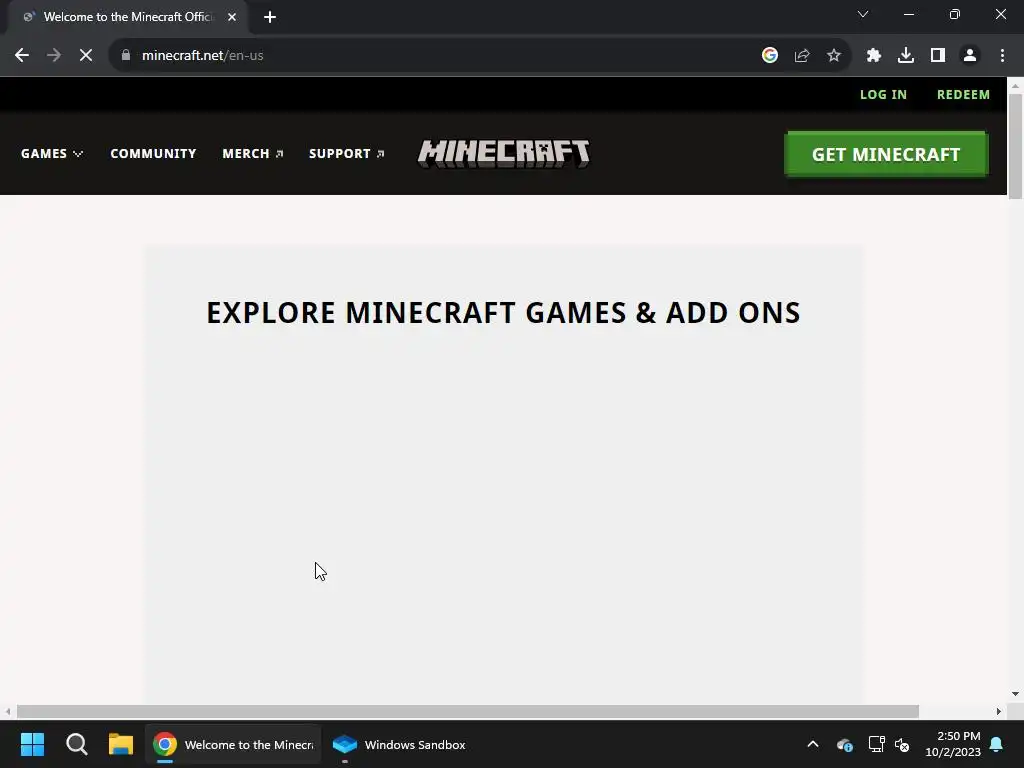Viewport: 1024px width, 768px height.
Task: Stop loading the page
Action: click(x=86, y=56)
